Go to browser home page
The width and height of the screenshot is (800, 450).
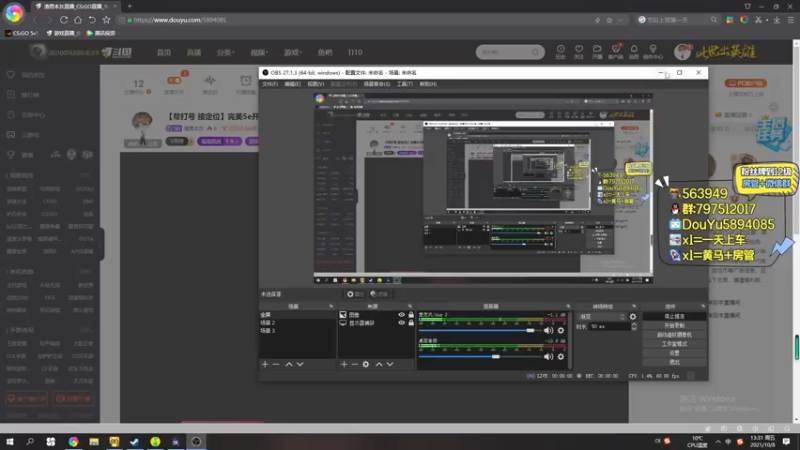(78, 20)
